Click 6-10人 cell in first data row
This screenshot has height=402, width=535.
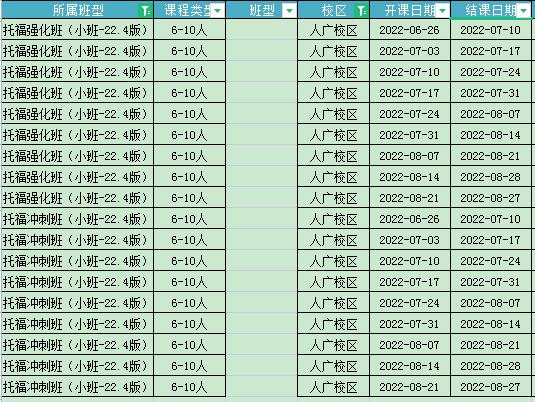click(189, 30)
